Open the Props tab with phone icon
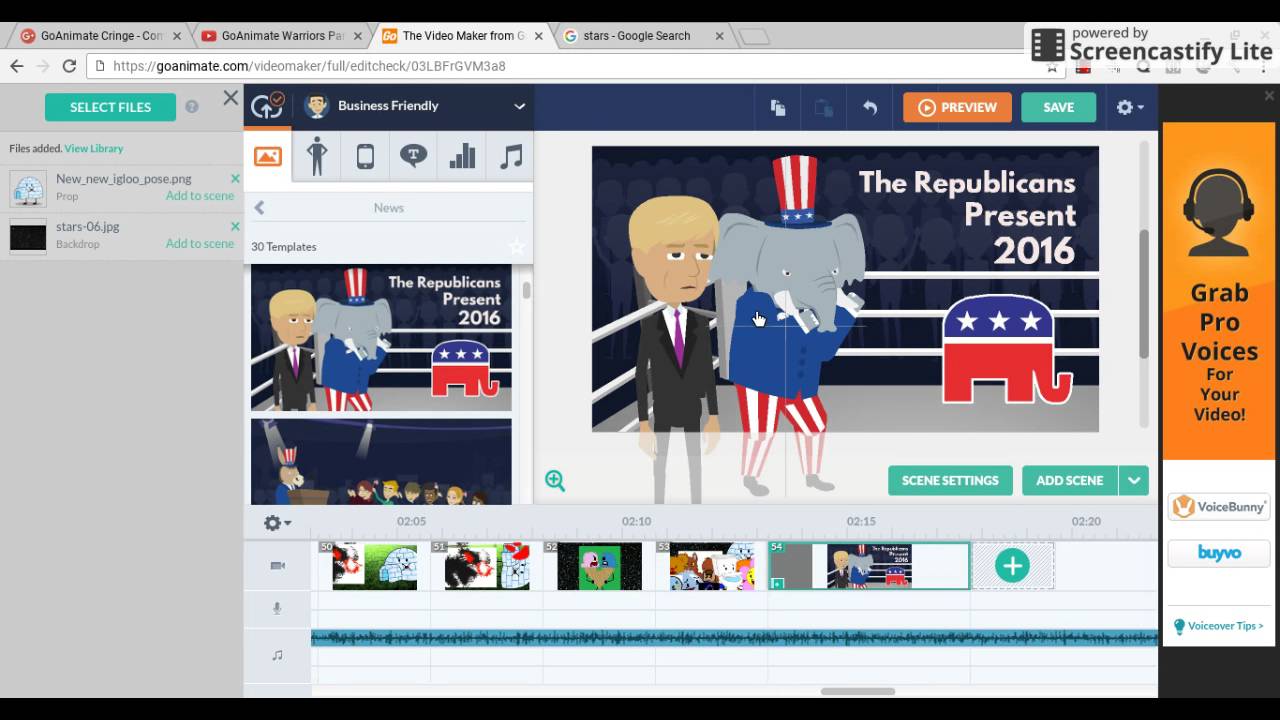Viewport: 1280px width, 720px height. tap(365, 157)
